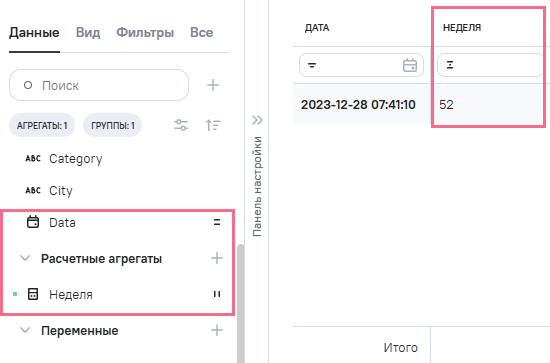Screen dimensions: 550x363
Task: Click the equals icon on the Data row
Action: click(x=217, y=222)
